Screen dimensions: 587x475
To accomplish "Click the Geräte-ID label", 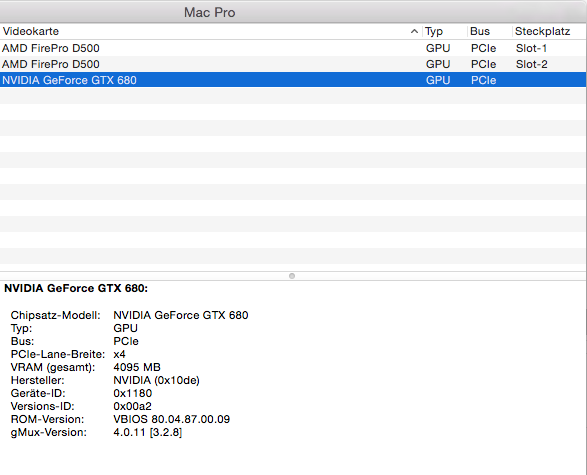I will [38, 393].
